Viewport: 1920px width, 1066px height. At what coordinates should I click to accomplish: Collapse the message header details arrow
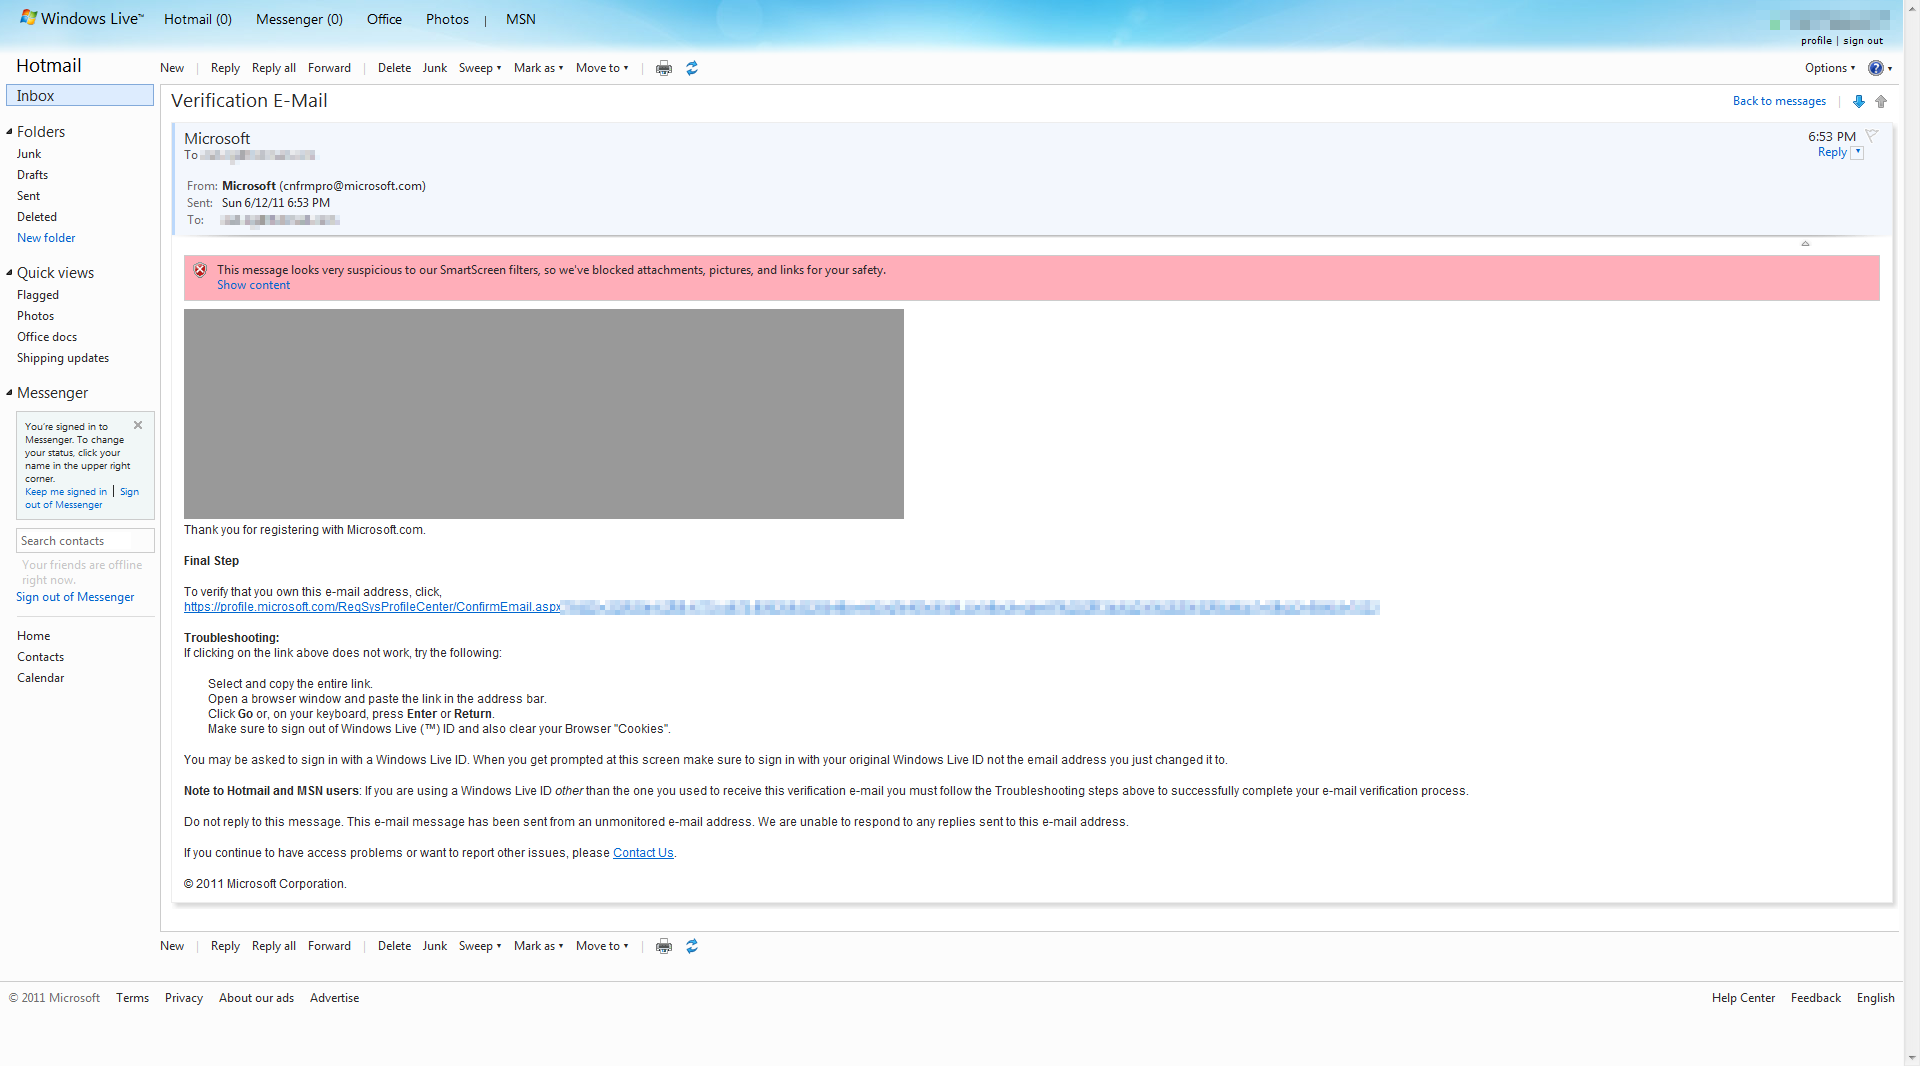1805,243
